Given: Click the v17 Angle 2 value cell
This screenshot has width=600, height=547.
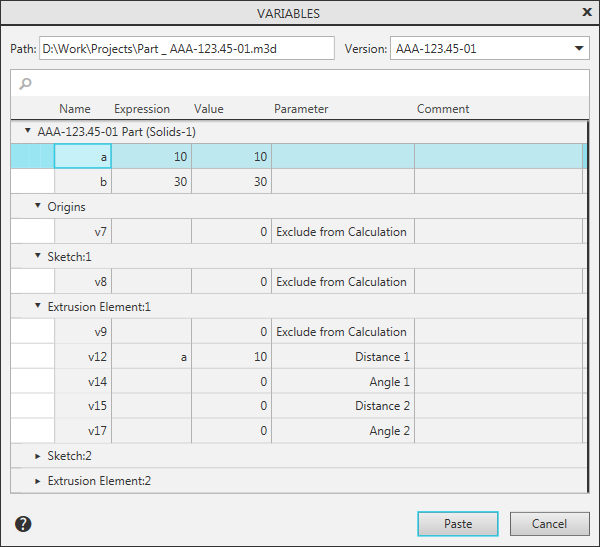Looking at the screenshot, I should [x=231, y=431].
